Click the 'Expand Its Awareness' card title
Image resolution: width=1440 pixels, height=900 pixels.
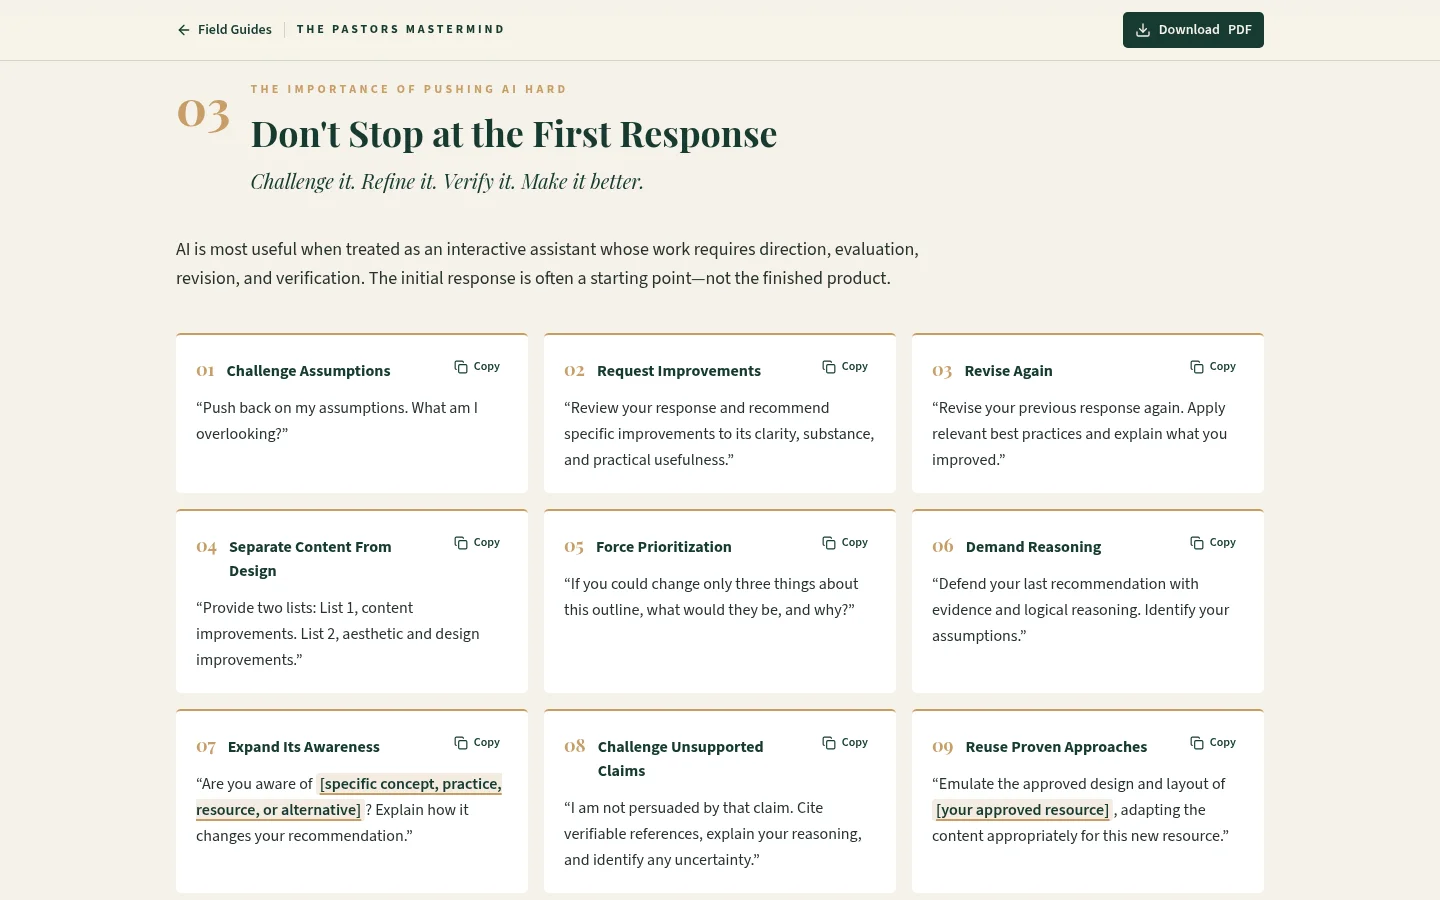(x=304, y=747)
